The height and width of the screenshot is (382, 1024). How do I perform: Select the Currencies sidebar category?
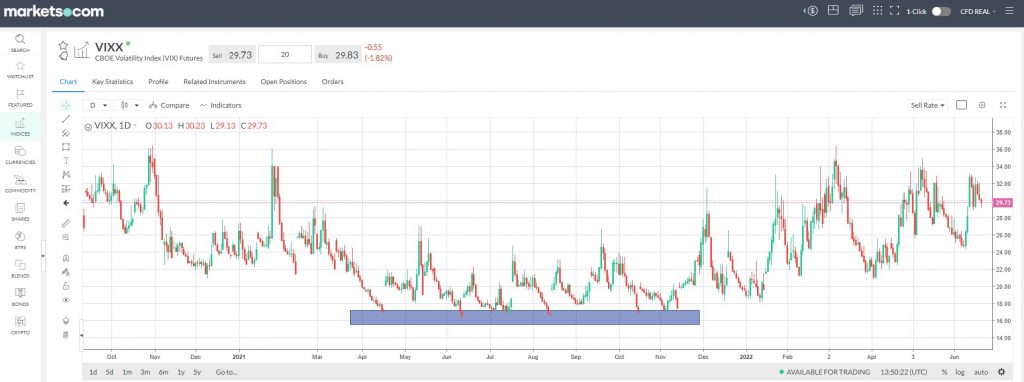click(x=20, y=155)
